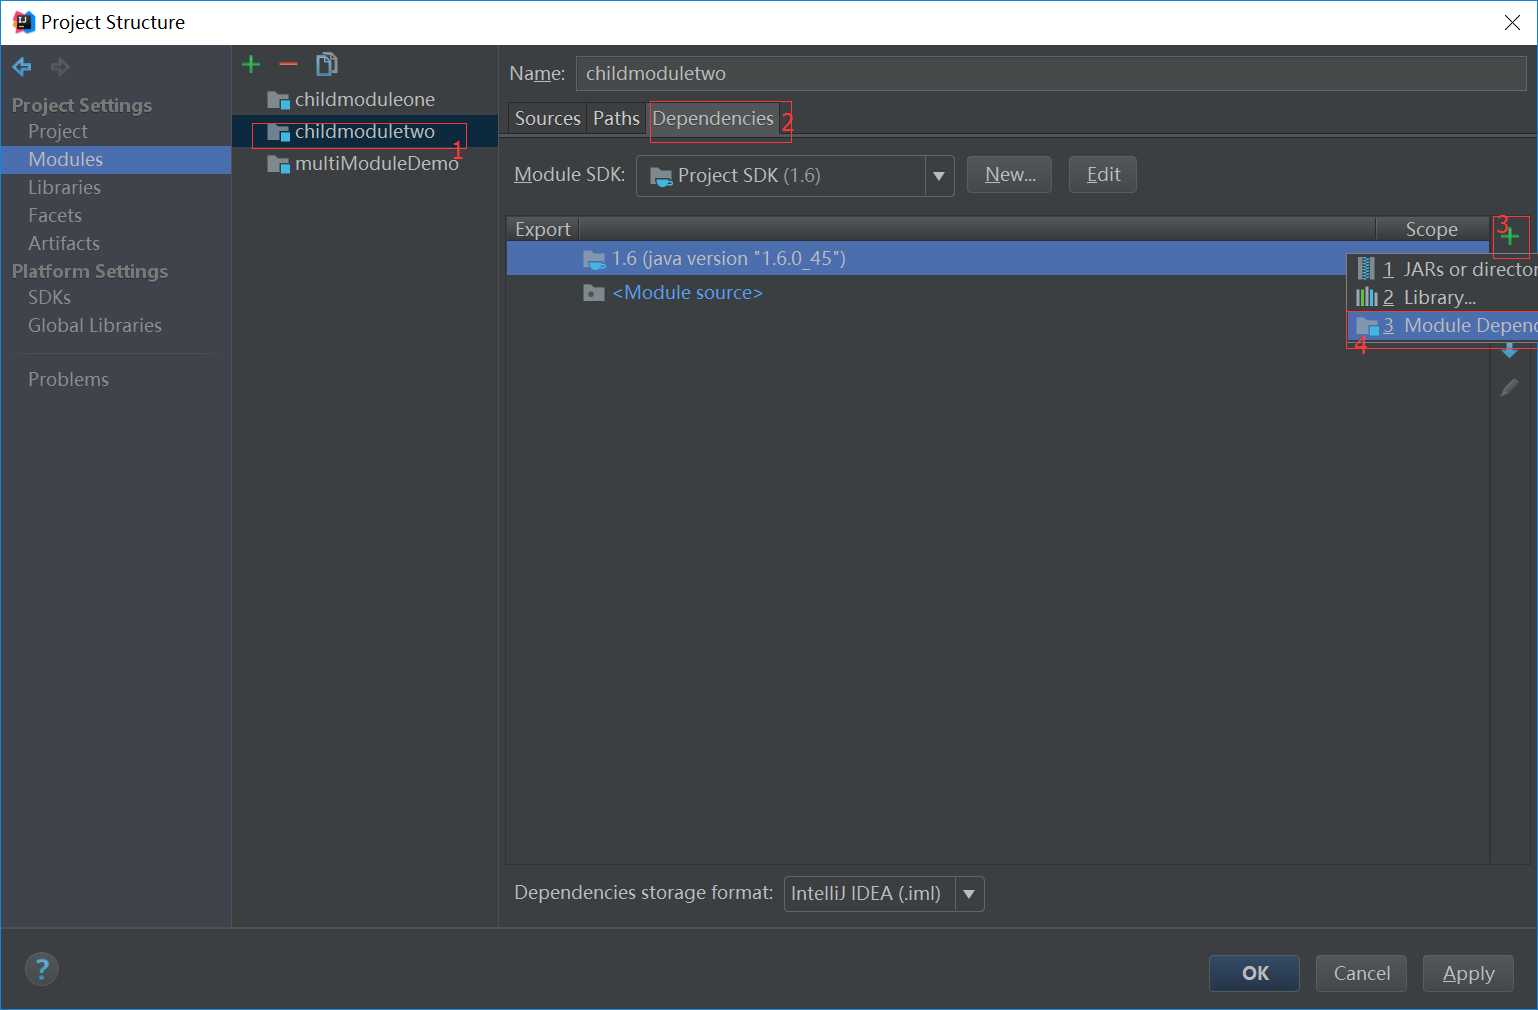Click the Apply button
This screenshot has width=1538, height=1010.
(1468, 973)
